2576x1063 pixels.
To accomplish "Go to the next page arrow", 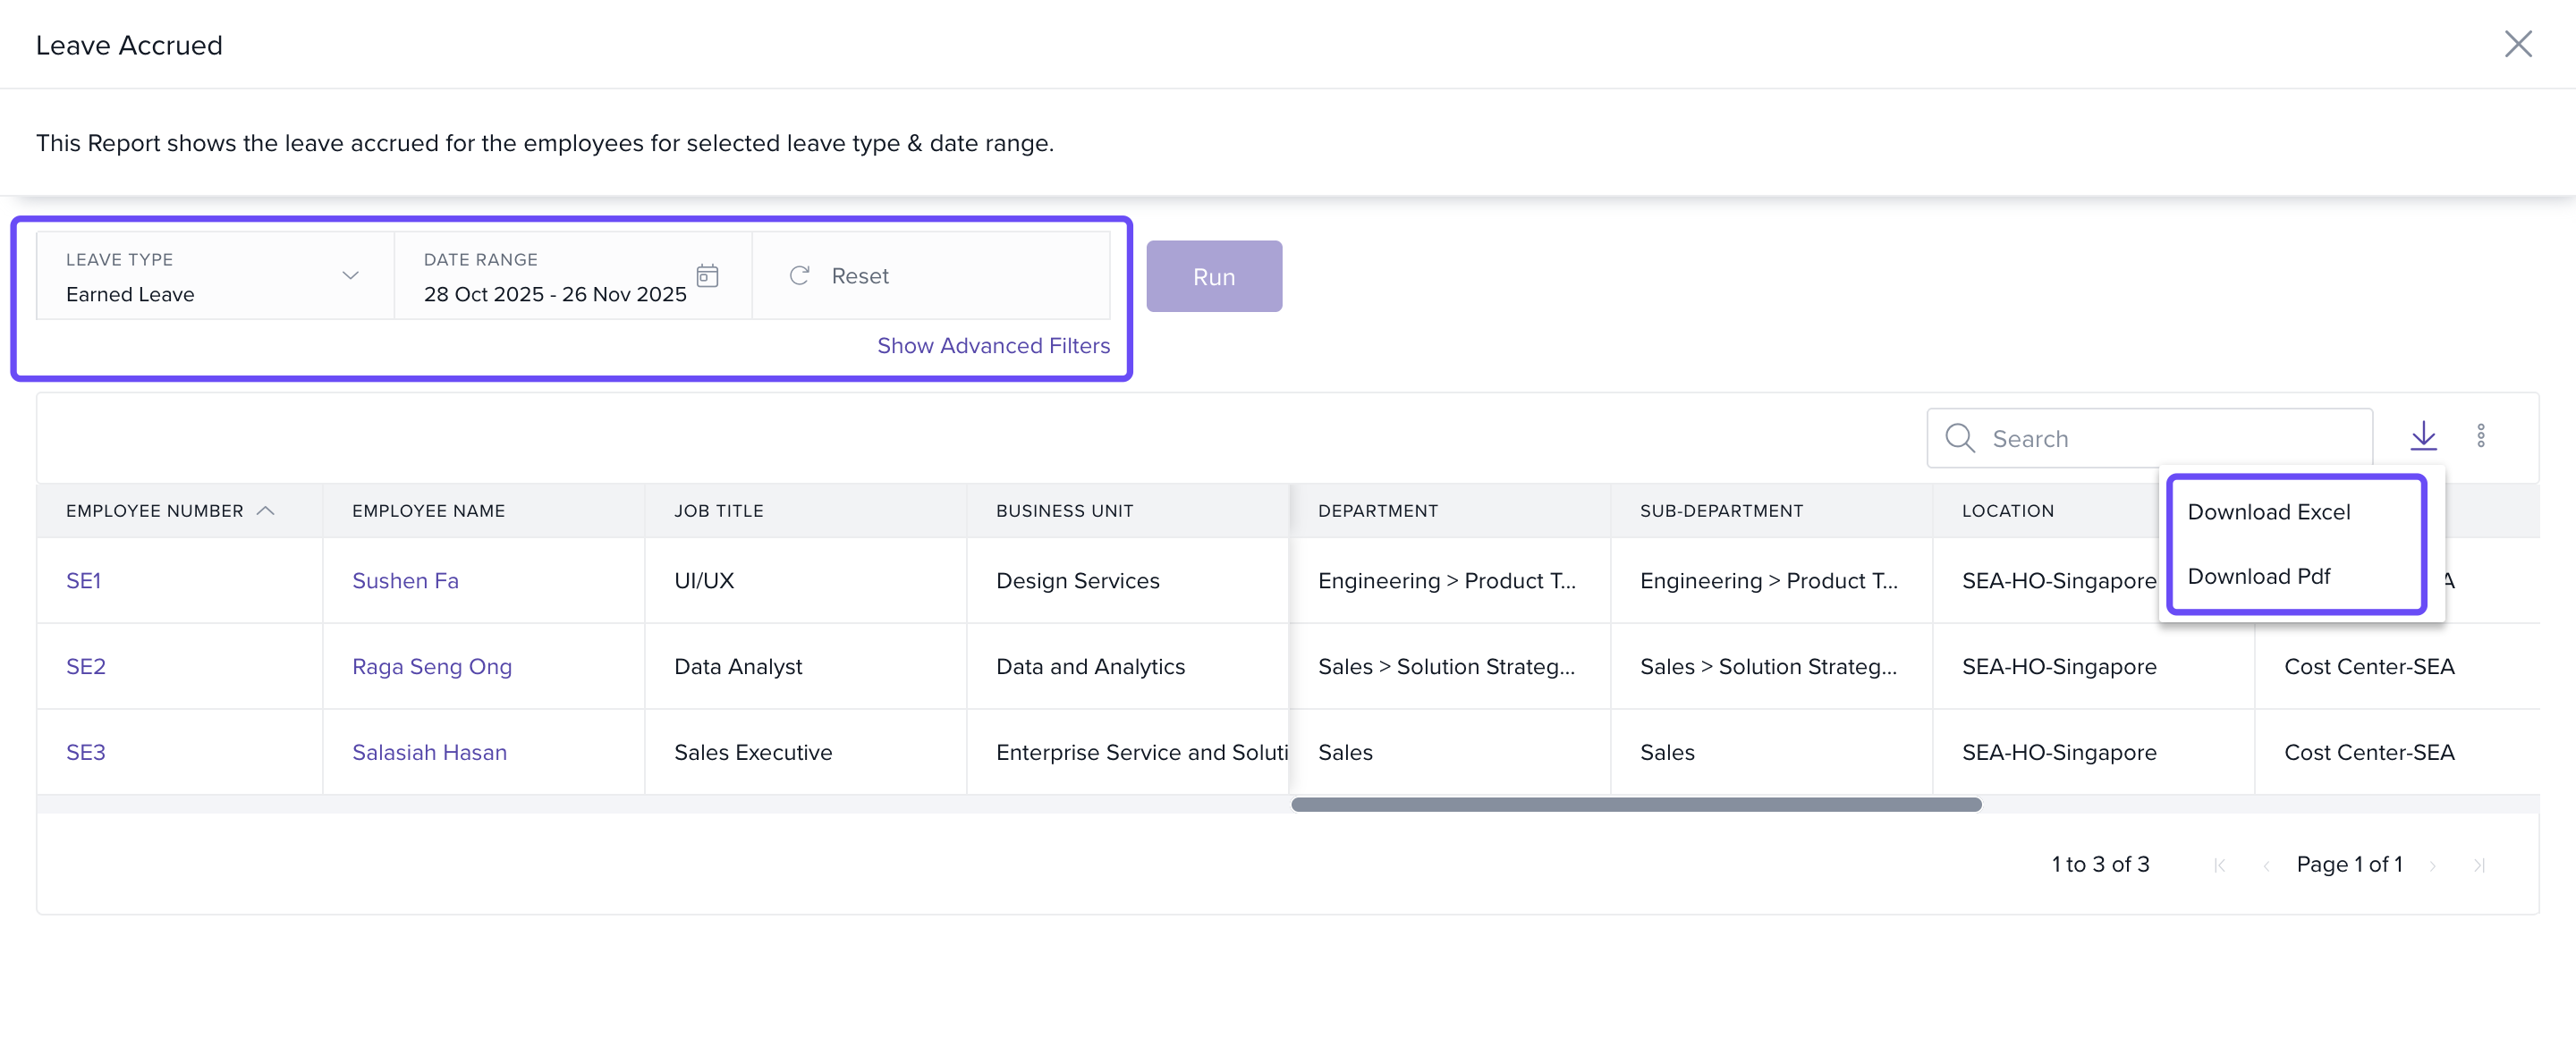I will click(x=2432, y=866).
